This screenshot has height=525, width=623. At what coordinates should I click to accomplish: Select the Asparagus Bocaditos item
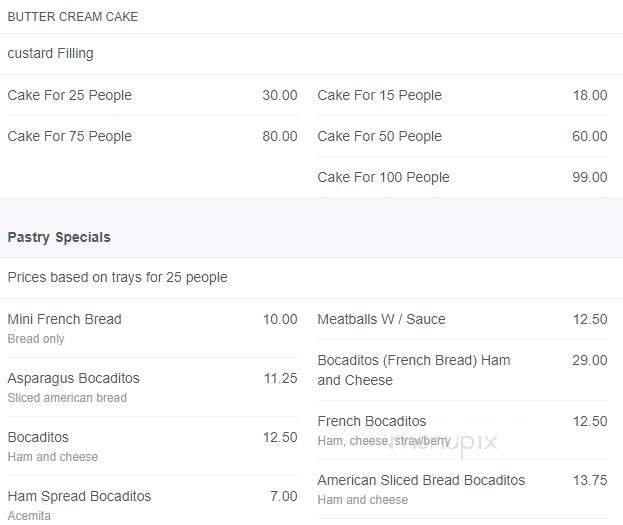(x=73, y=378)
